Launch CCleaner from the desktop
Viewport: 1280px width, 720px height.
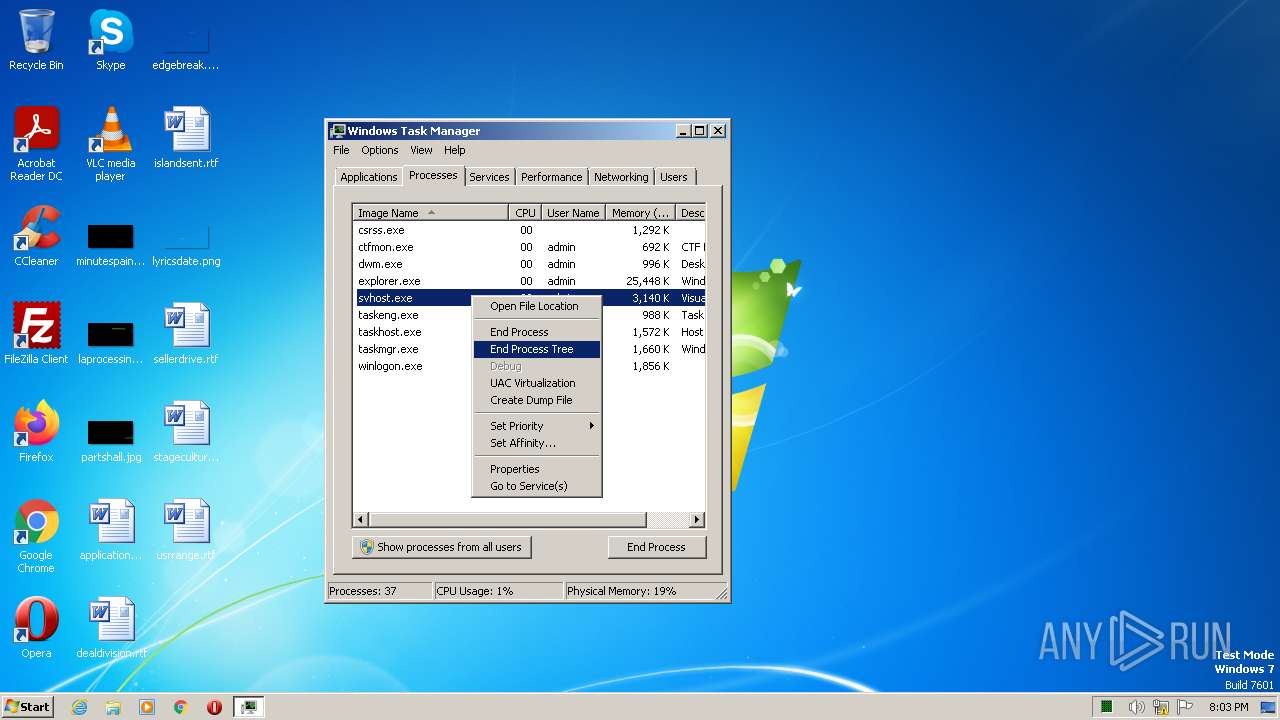click(36, 236)
